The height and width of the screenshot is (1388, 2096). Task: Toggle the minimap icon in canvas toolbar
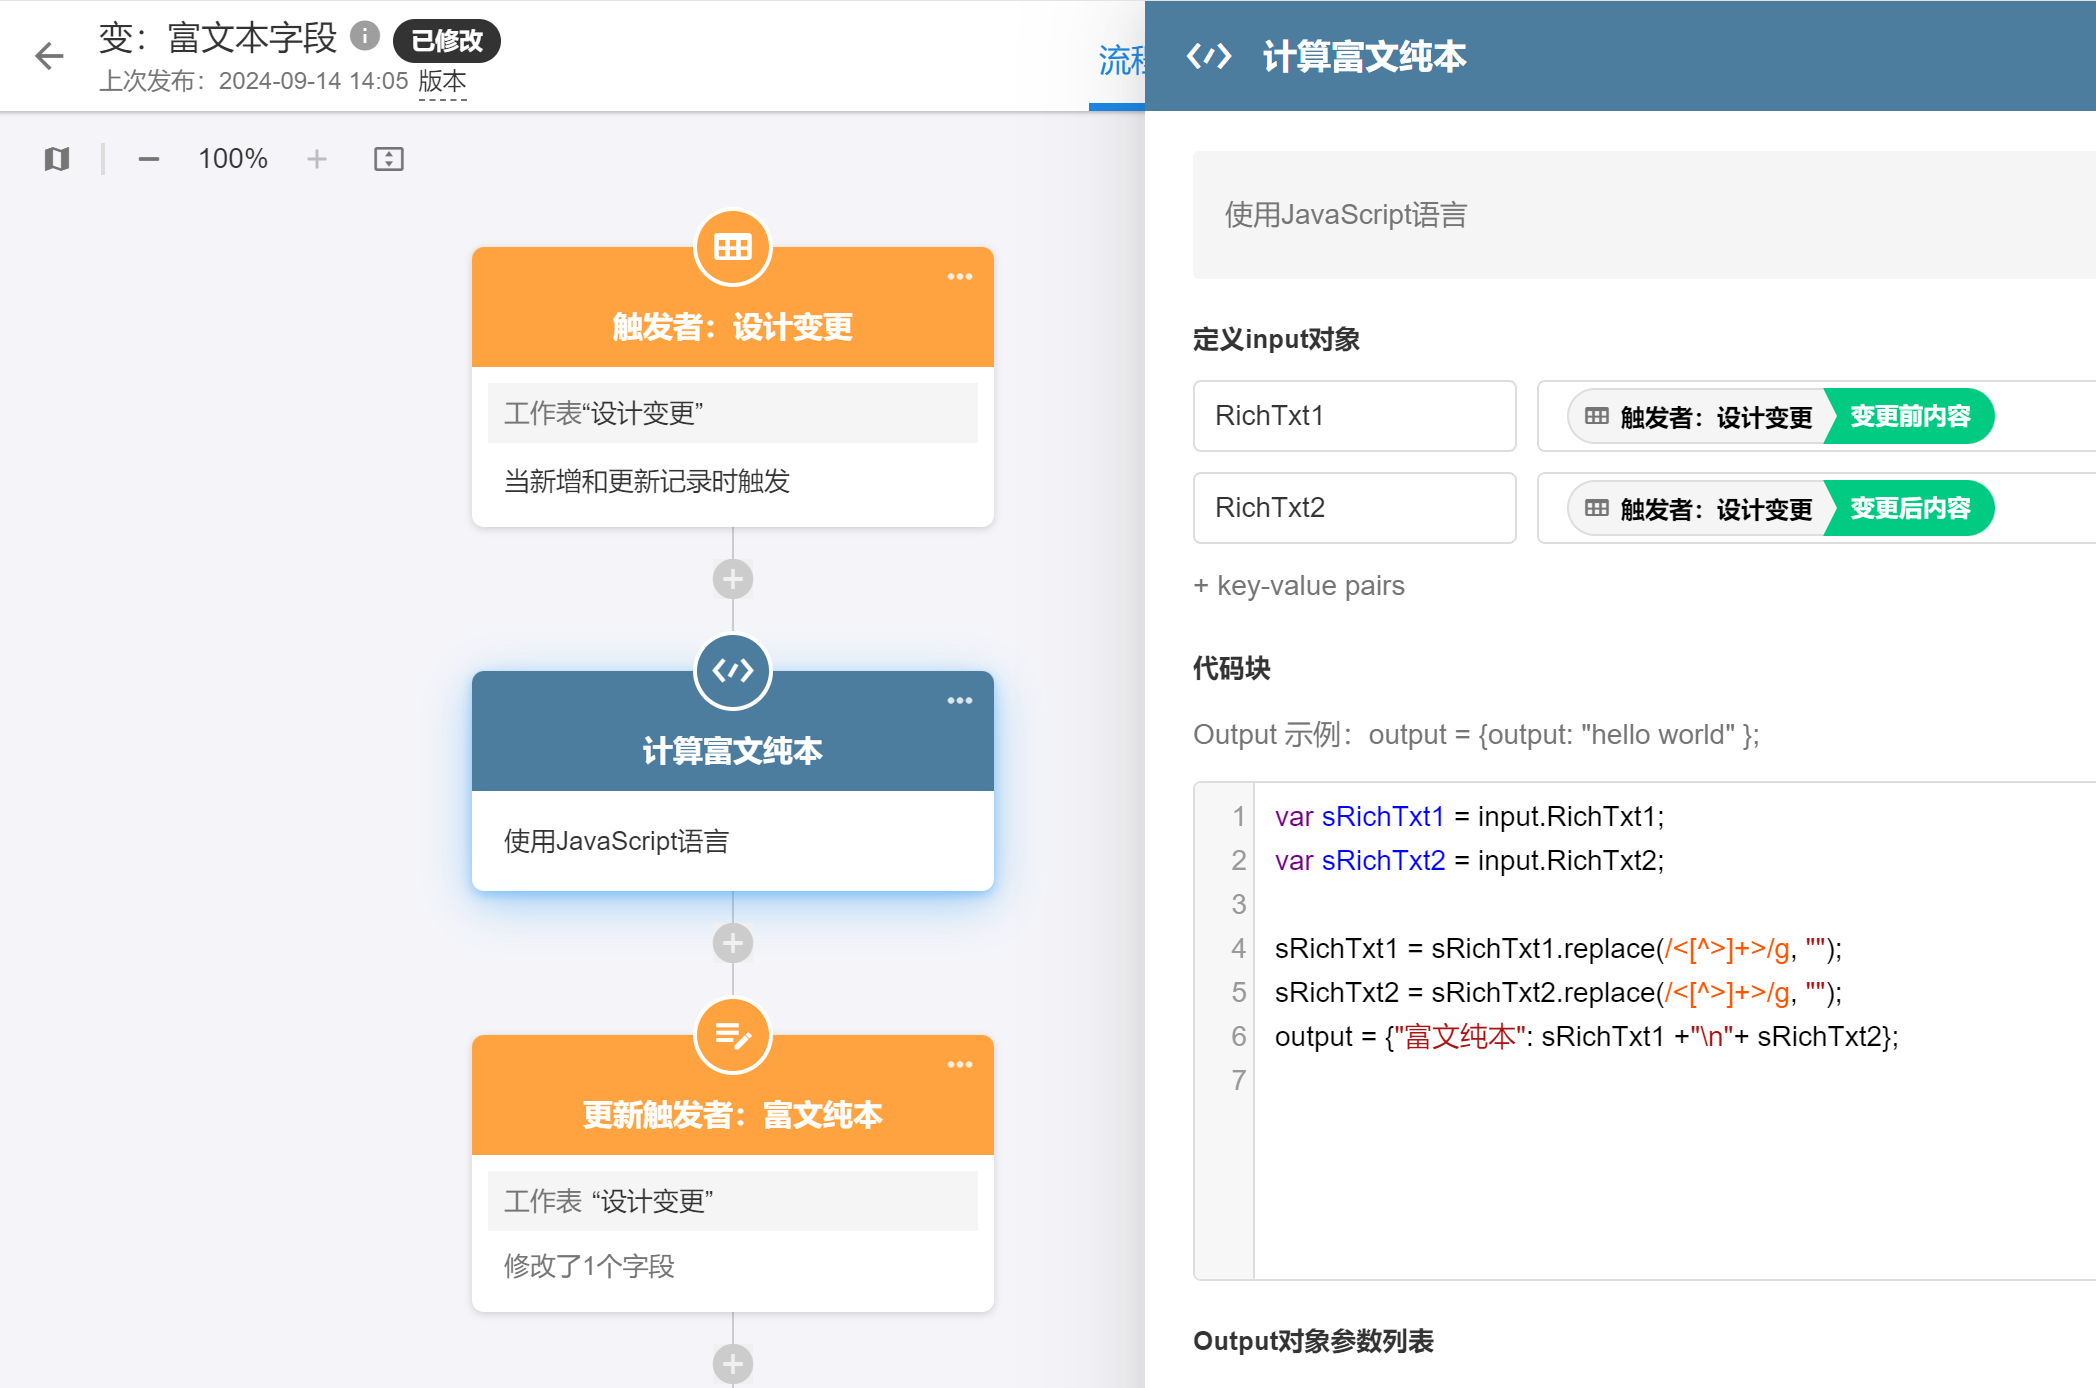tap(57, 159)
